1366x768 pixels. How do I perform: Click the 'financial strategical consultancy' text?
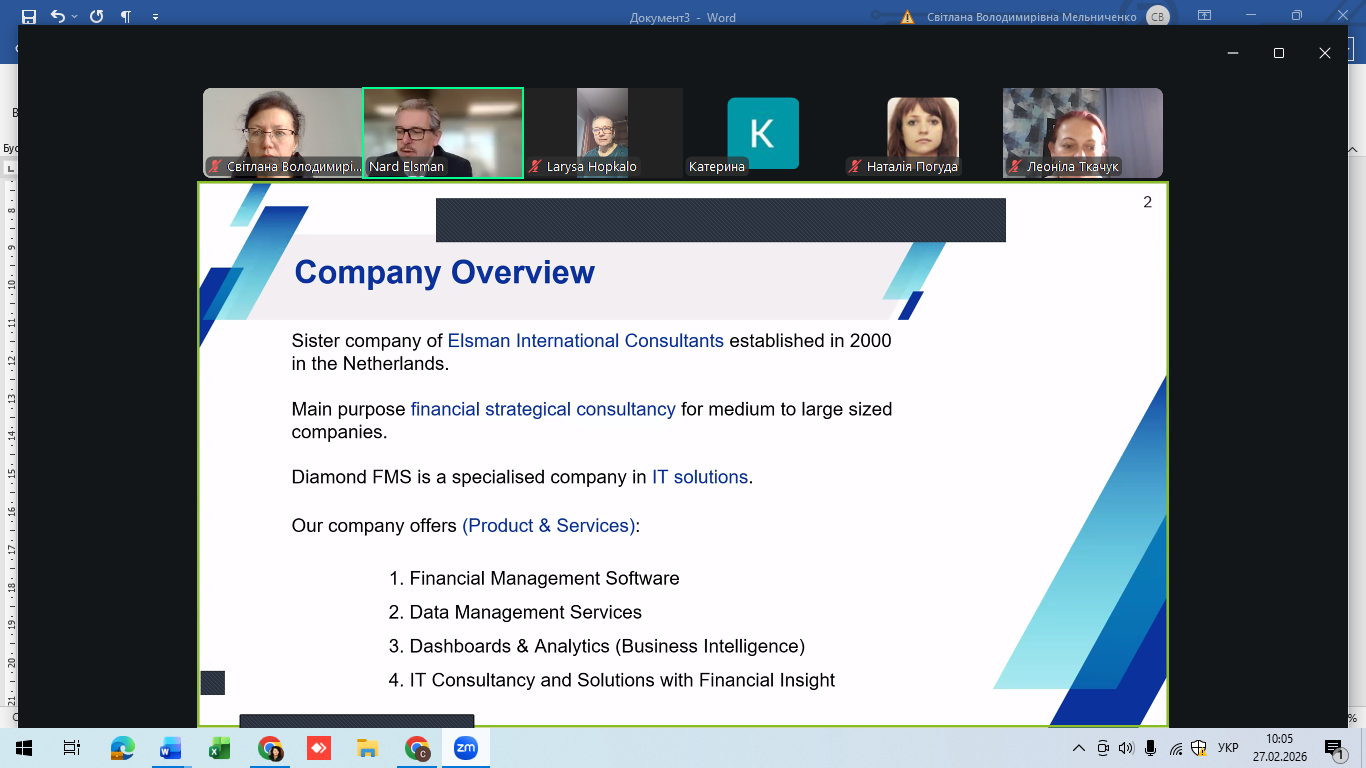pyautogui.click(x=543, y=409)
